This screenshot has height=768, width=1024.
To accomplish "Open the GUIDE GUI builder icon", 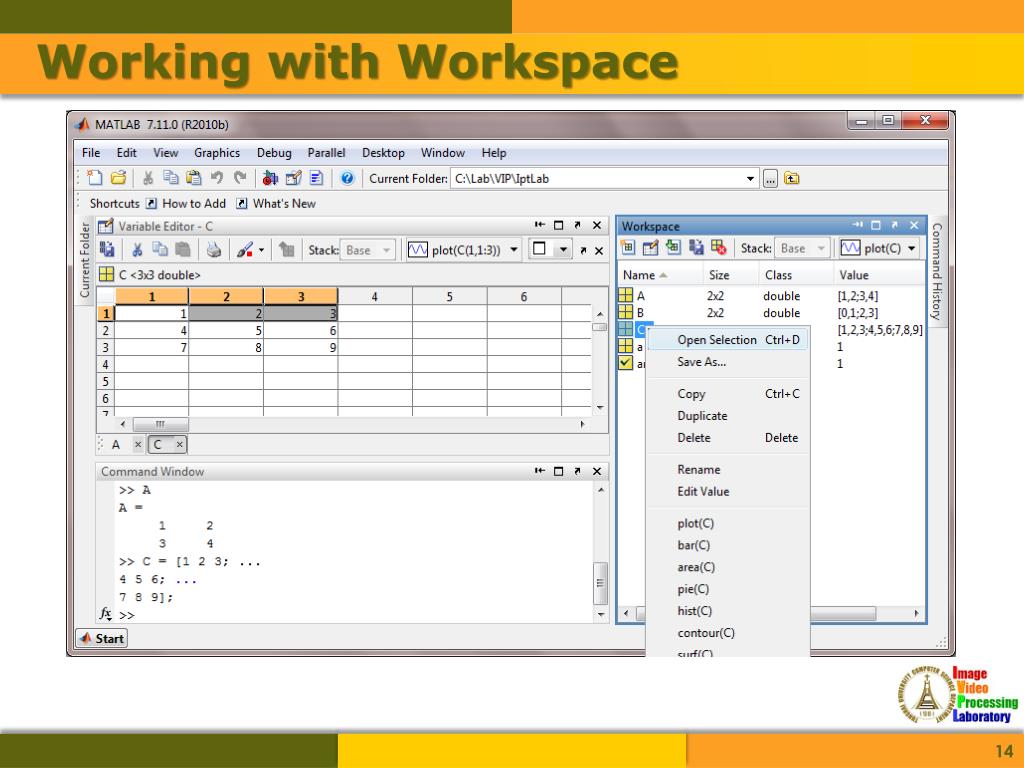I will (x=293, y=178).
